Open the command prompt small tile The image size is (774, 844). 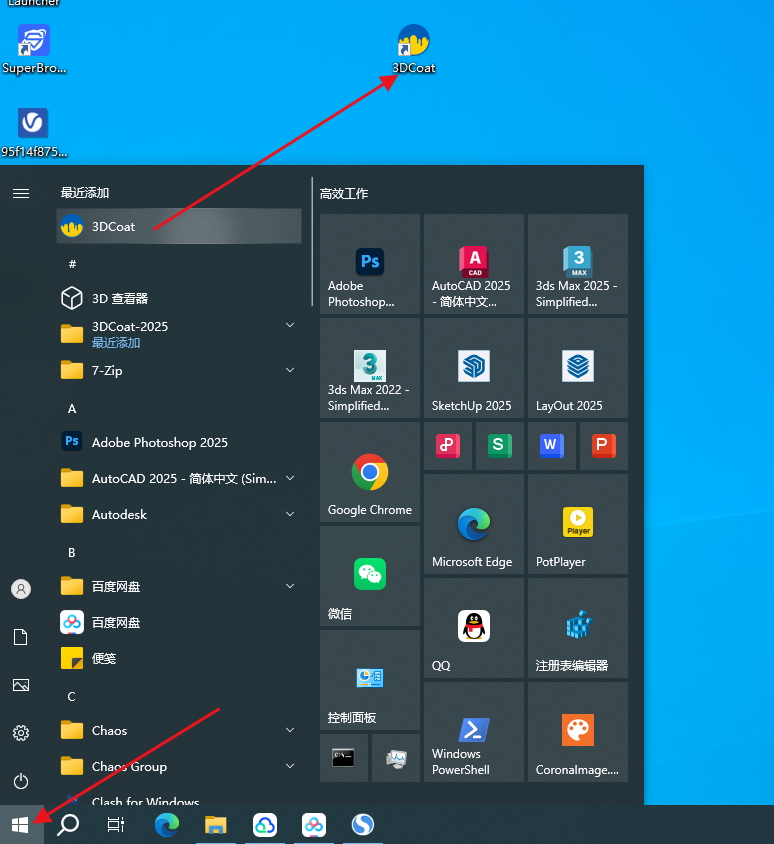click(x=343, y=758)
